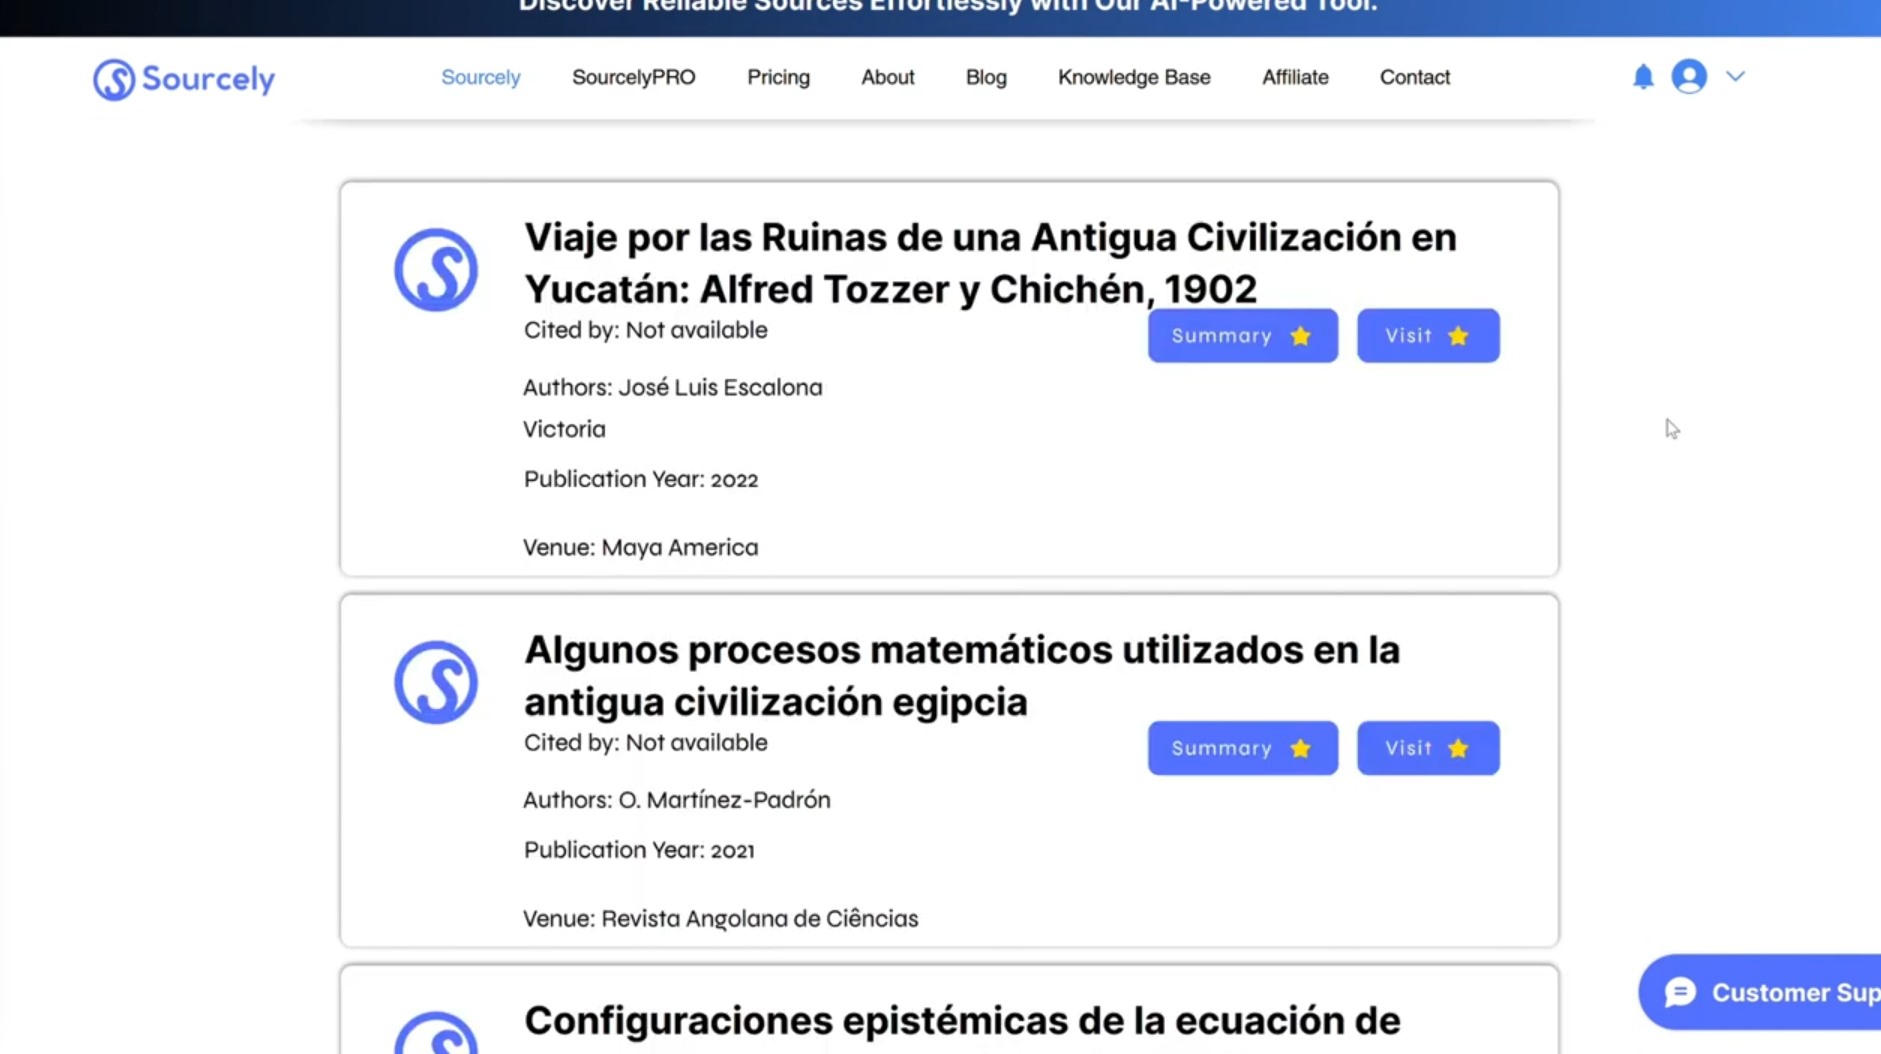The width and height of the screenshot is (1881, 1054).
Task: Open 'Configuraciones epistémicas' result title
Action: [x=962, y=1021]
